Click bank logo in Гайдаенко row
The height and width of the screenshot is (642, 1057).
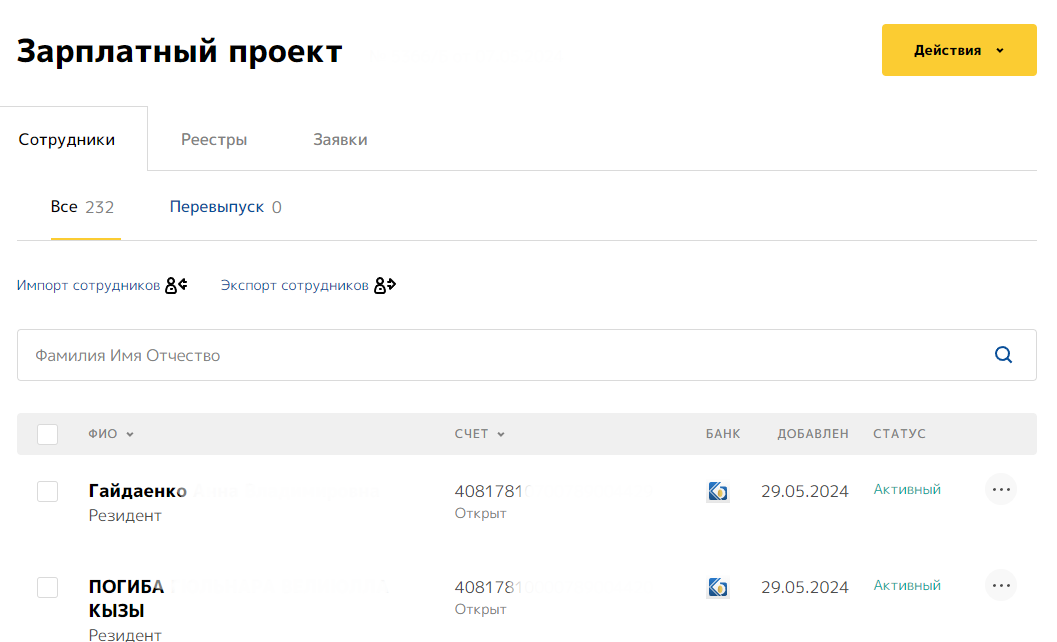point(717,491)
